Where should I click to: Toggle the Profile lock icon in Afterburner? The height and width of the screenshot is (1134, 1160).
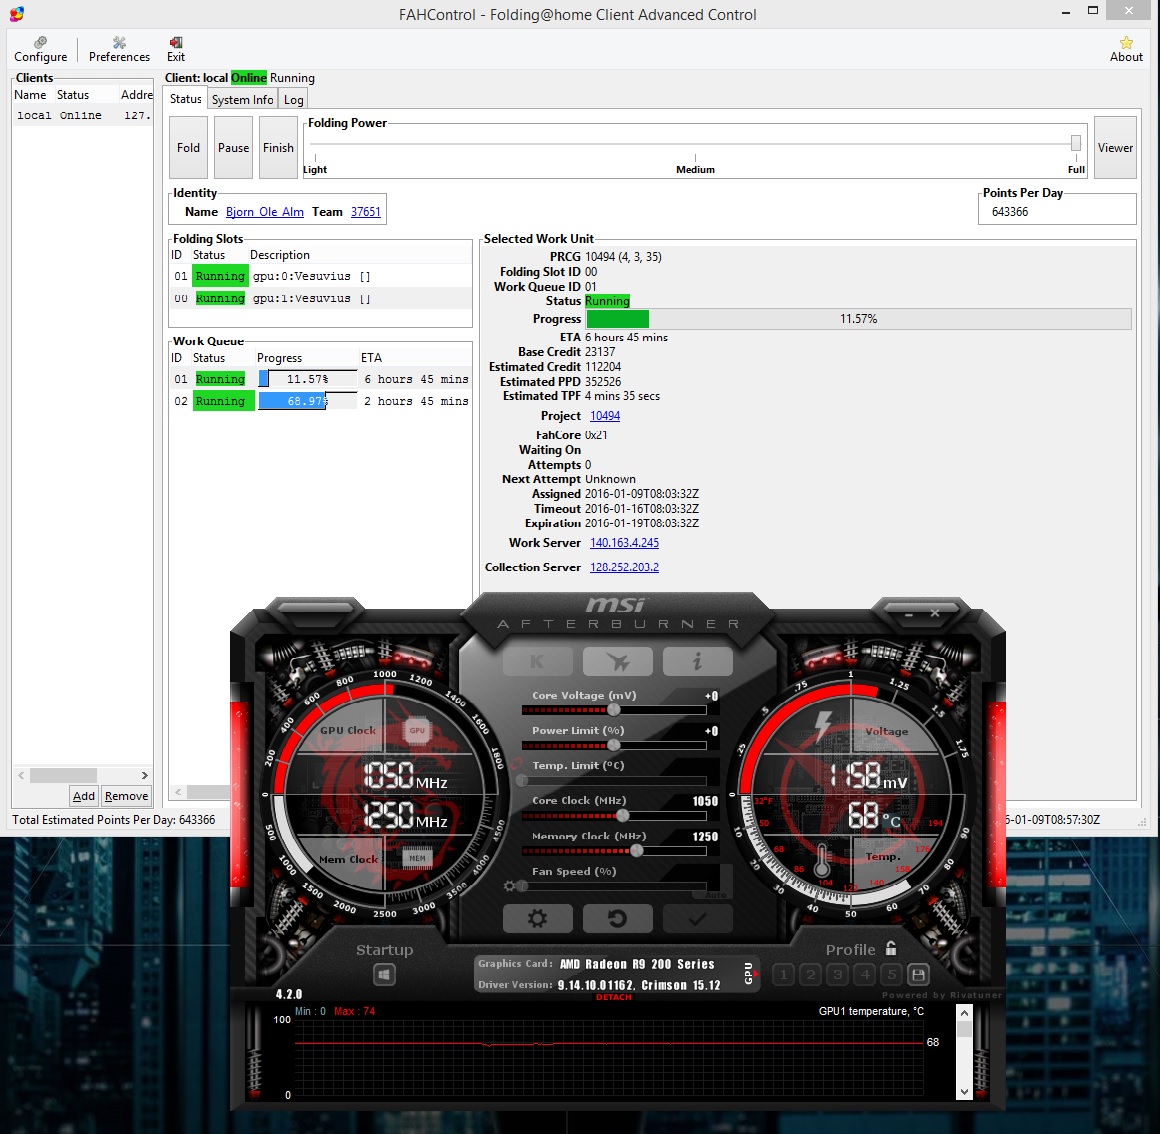(x=891, y=948)
